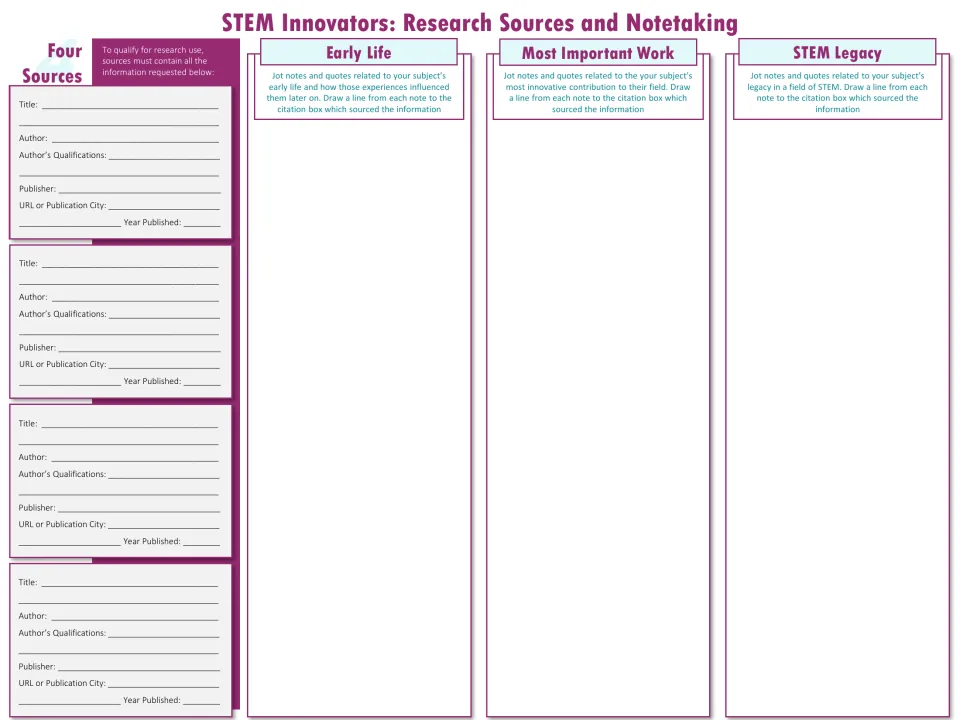Click the Early Life instructions paragraph
The width and height of the screenshot is (960, 720).
click(359, 92)
